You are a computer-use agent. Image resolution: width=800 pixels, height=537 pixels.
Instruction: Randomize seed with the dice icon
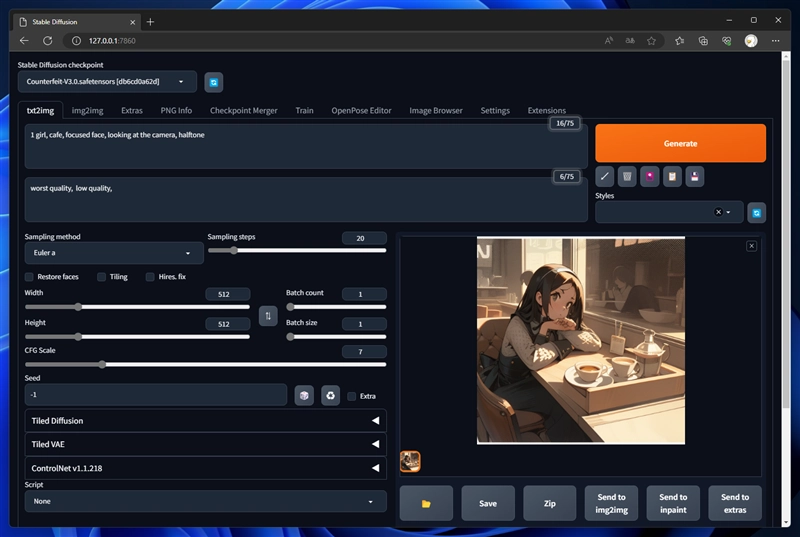(304, 396)
